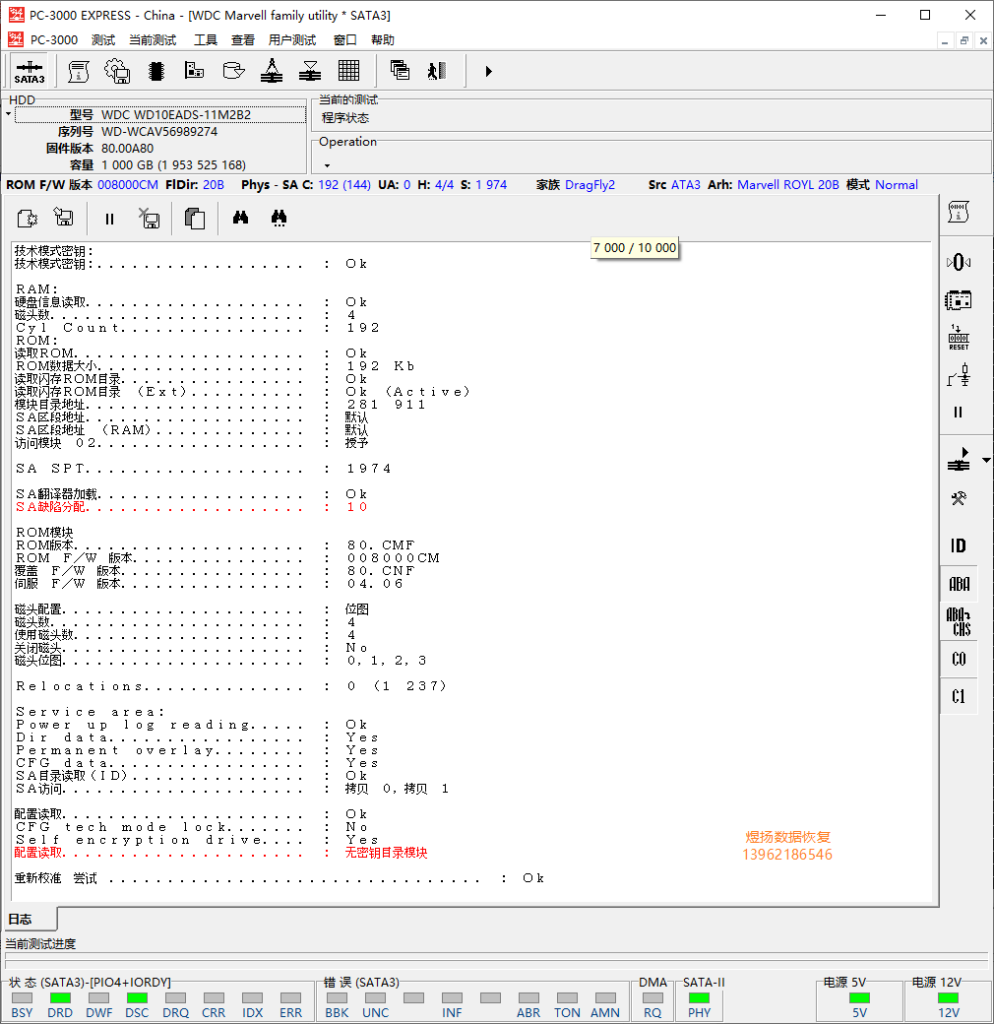Open the dropdown arrow beside sidebar run icon
Screen dimensions: 994x1024
[986, 461]
